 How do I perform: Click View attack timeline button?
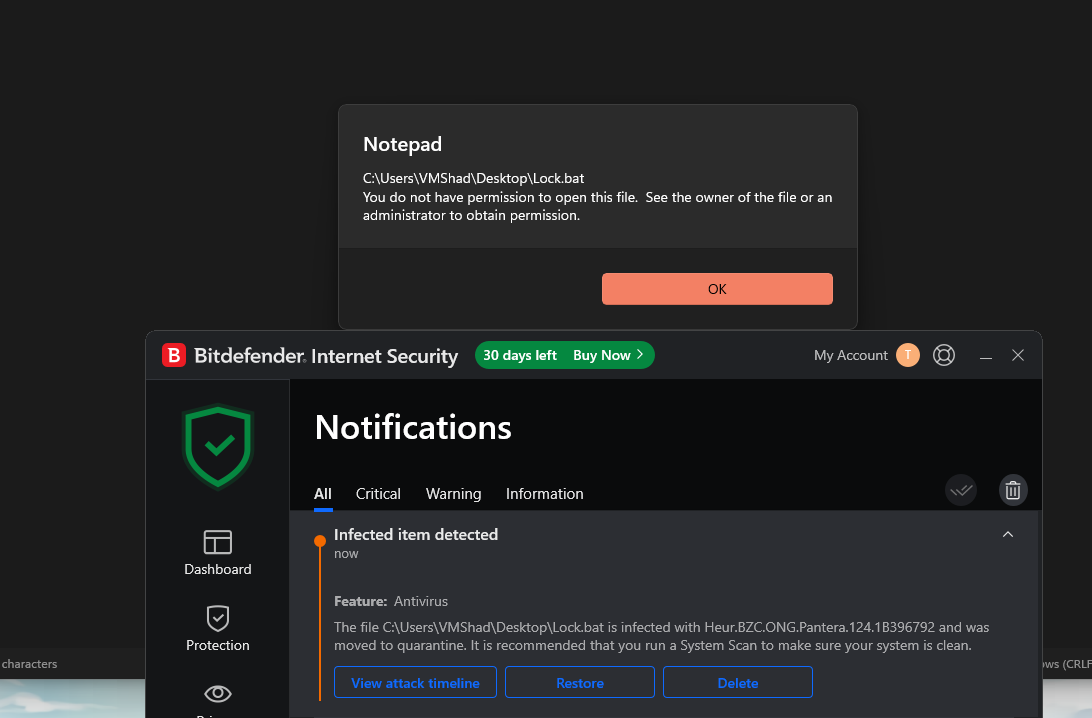[415, 682]
